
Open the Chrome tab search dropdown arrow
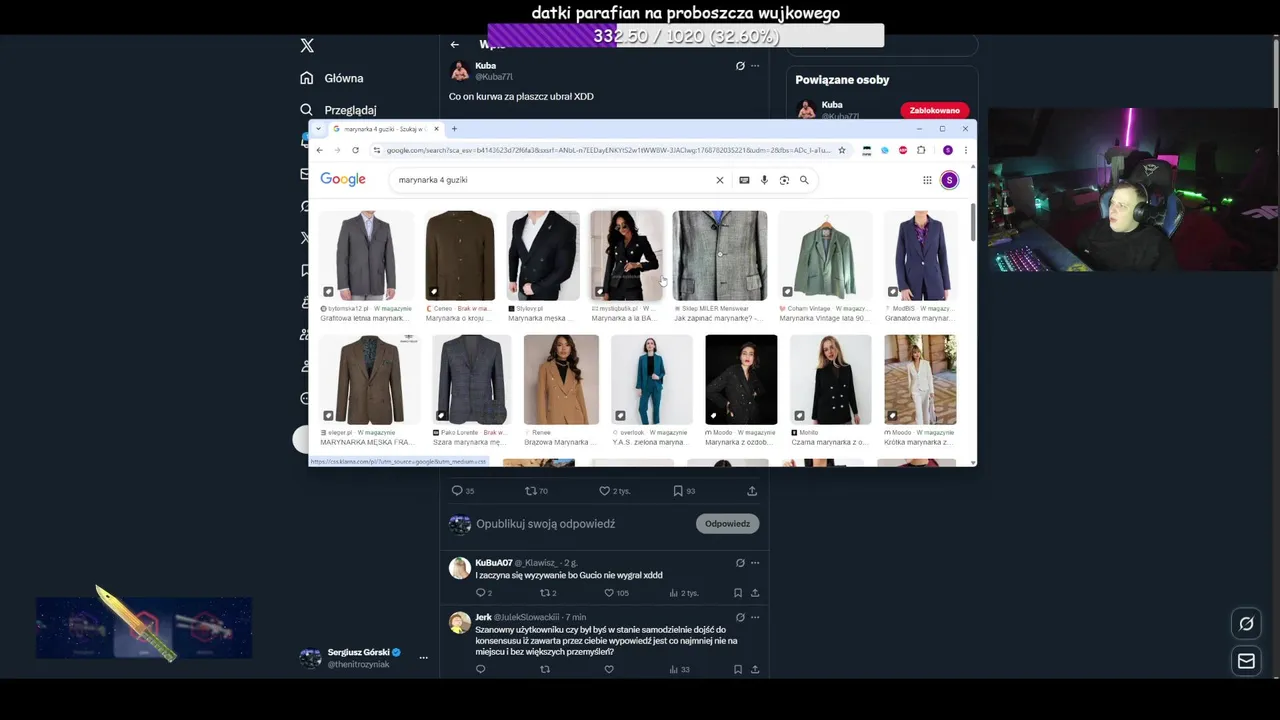pyautogui.click(x=318, y=129)
